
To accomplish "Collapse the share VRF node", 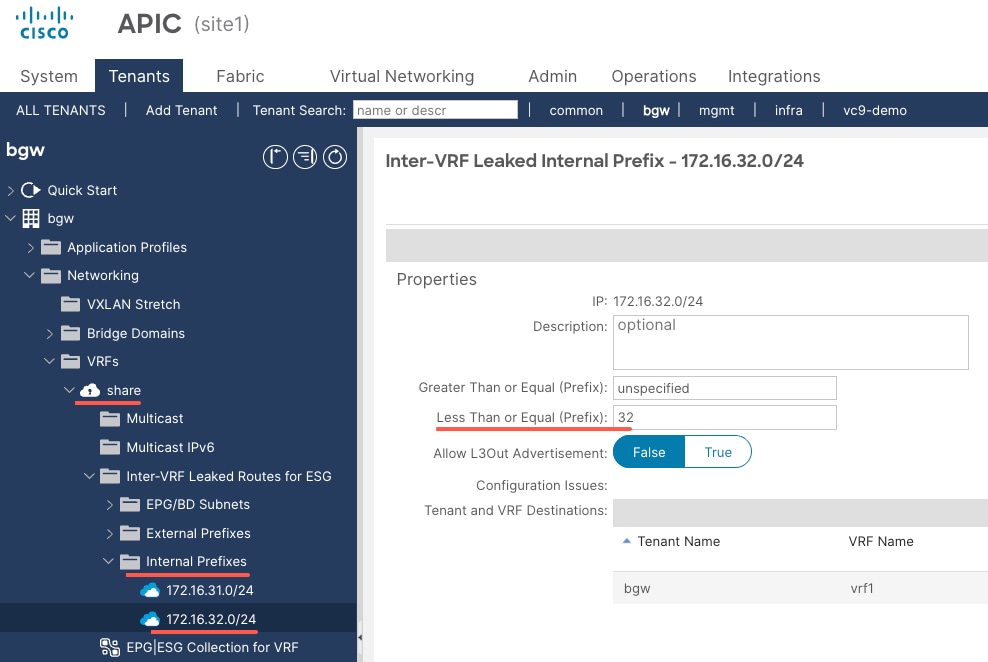I will [x=69, y=390].
